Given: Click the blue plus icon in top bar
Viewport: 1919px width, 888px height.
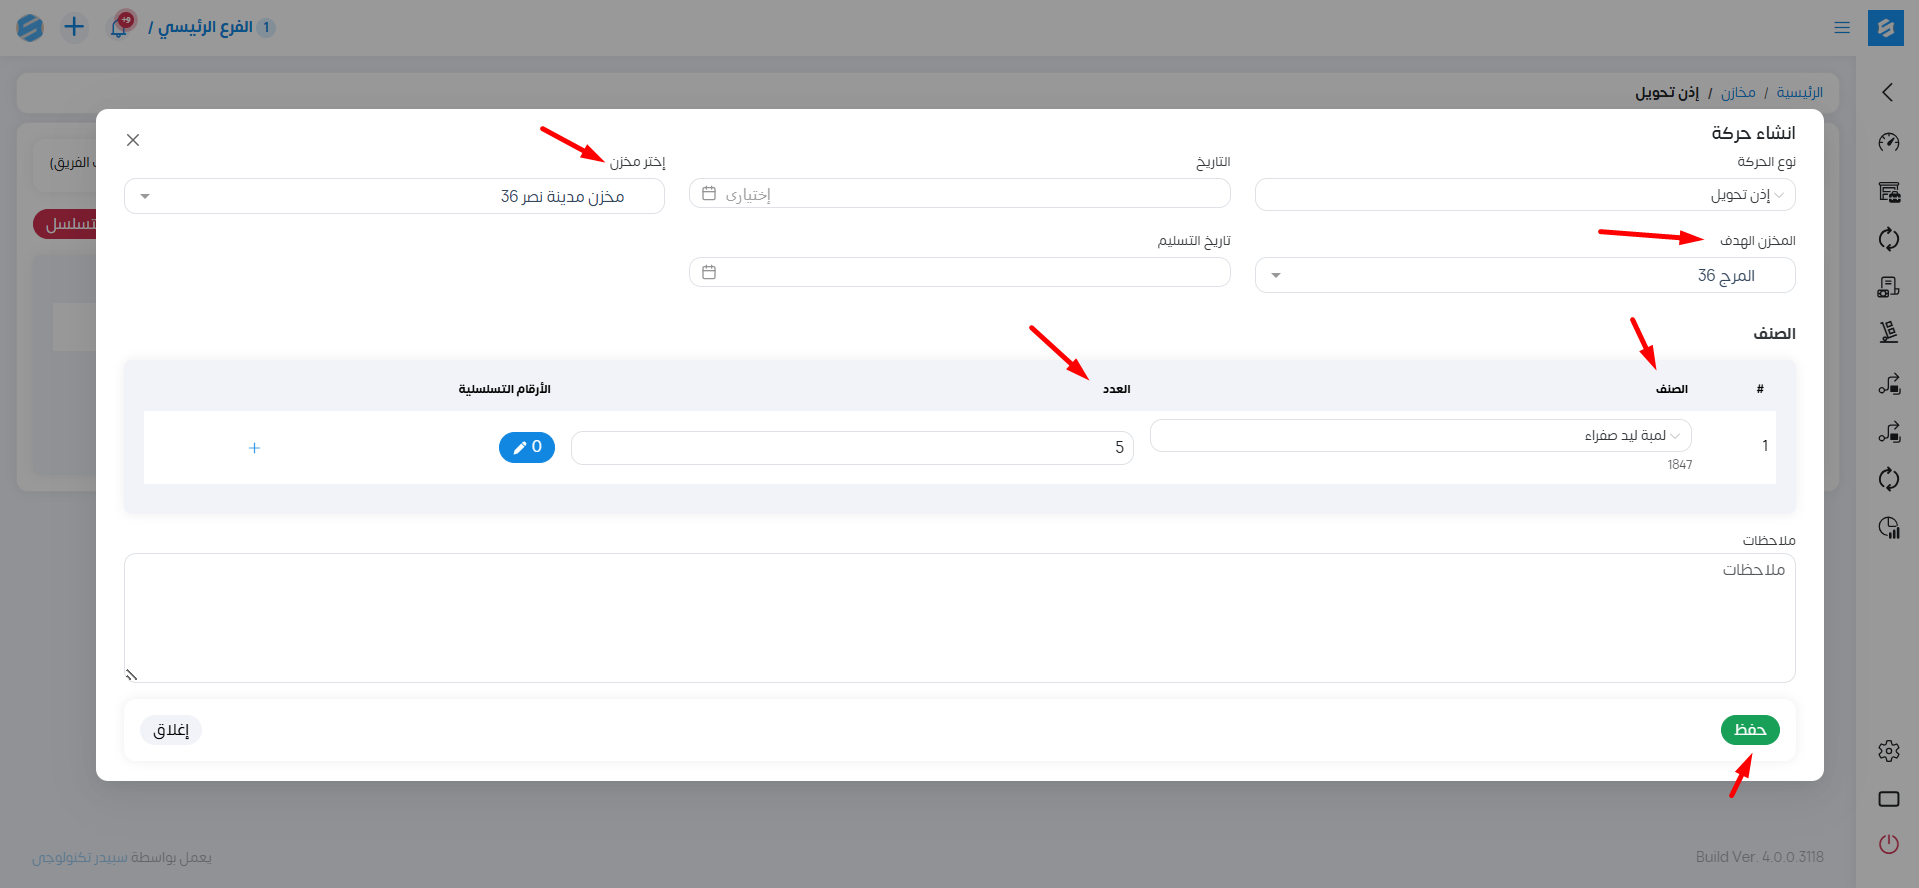Looking at the screenshot, I should click(x=74, y=27).
